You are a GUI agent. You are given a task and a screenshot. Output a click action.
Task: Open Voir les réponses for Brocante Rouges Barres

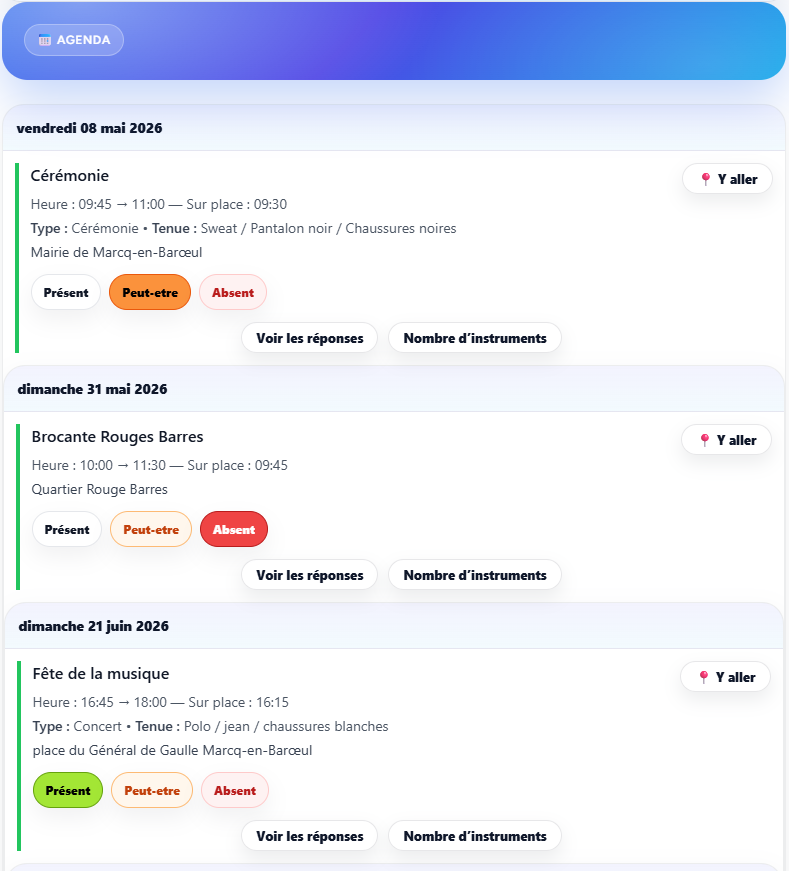pyautogui.click(x=310, y=575)
